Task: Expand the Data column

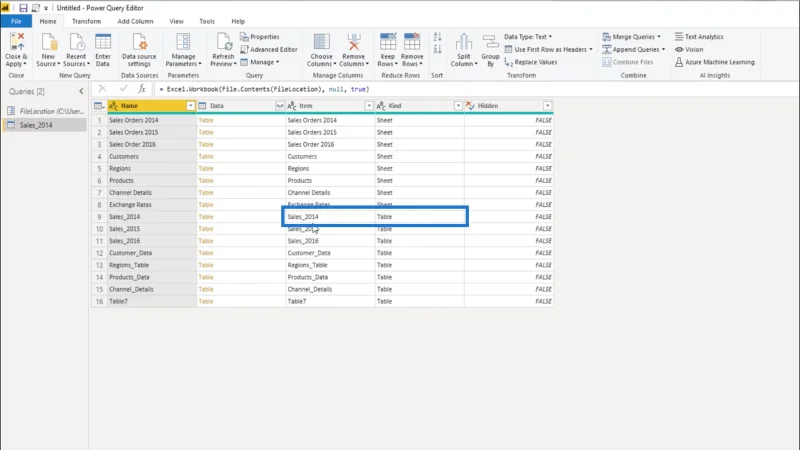Action: pyautogui.click(x=280, y=106)
